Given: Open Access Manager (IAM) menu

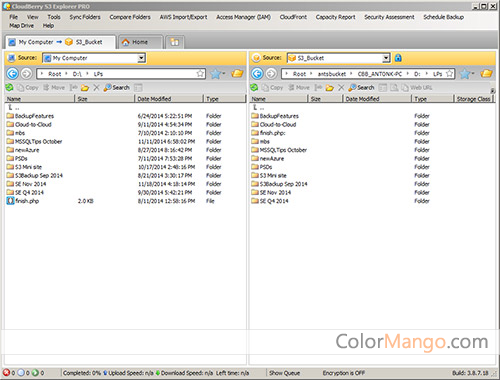Looking at the screenshot, I should 243,17.
